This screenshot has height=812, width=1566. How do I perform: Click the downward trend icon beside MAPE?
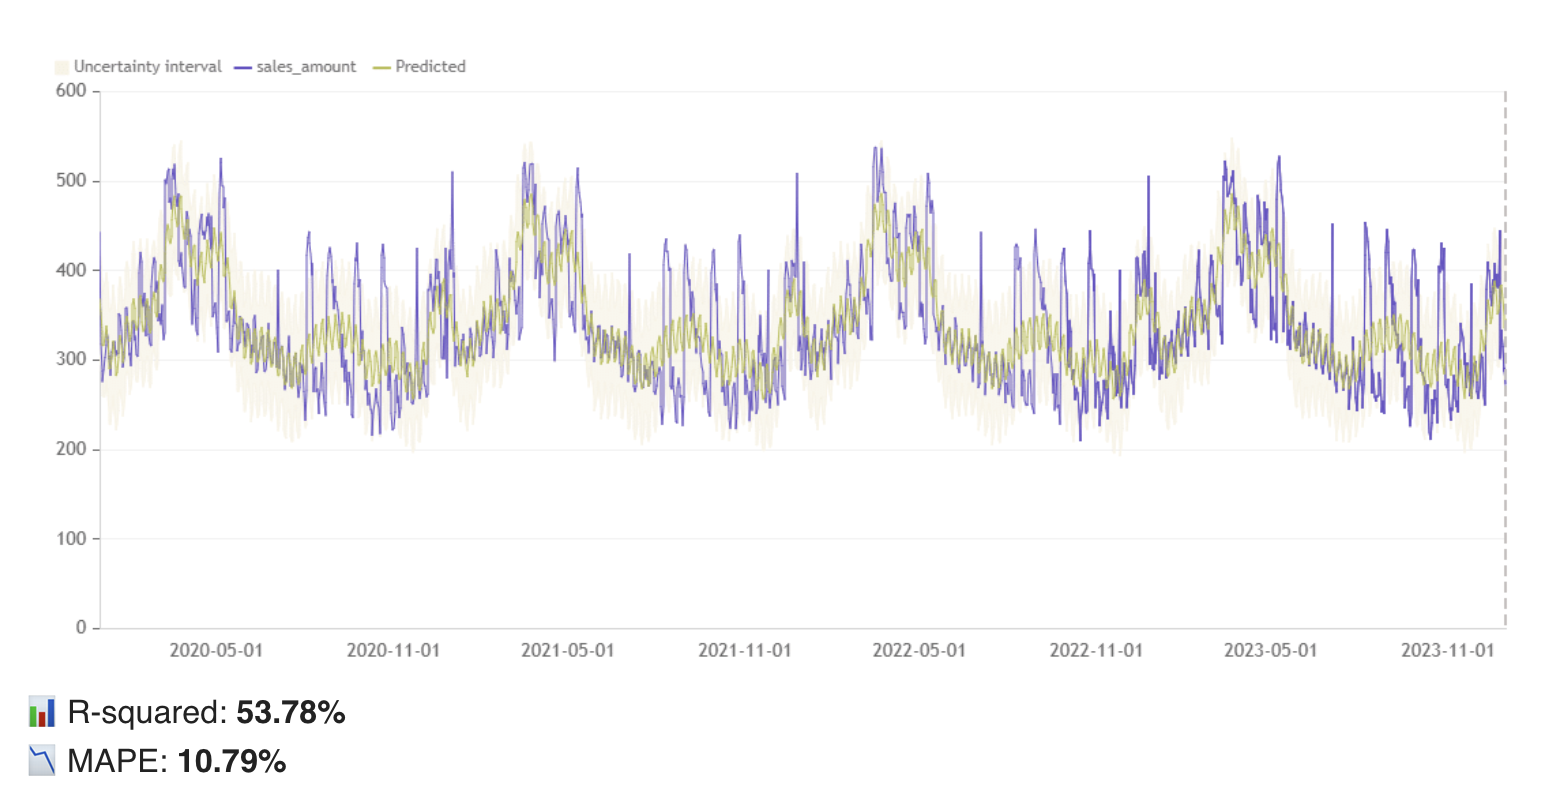[x=42, y=762]
